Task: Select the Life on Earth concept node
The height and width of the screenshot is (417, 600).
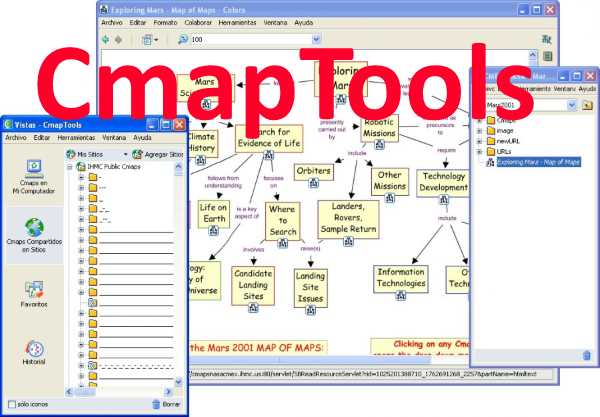Action: 214,213
